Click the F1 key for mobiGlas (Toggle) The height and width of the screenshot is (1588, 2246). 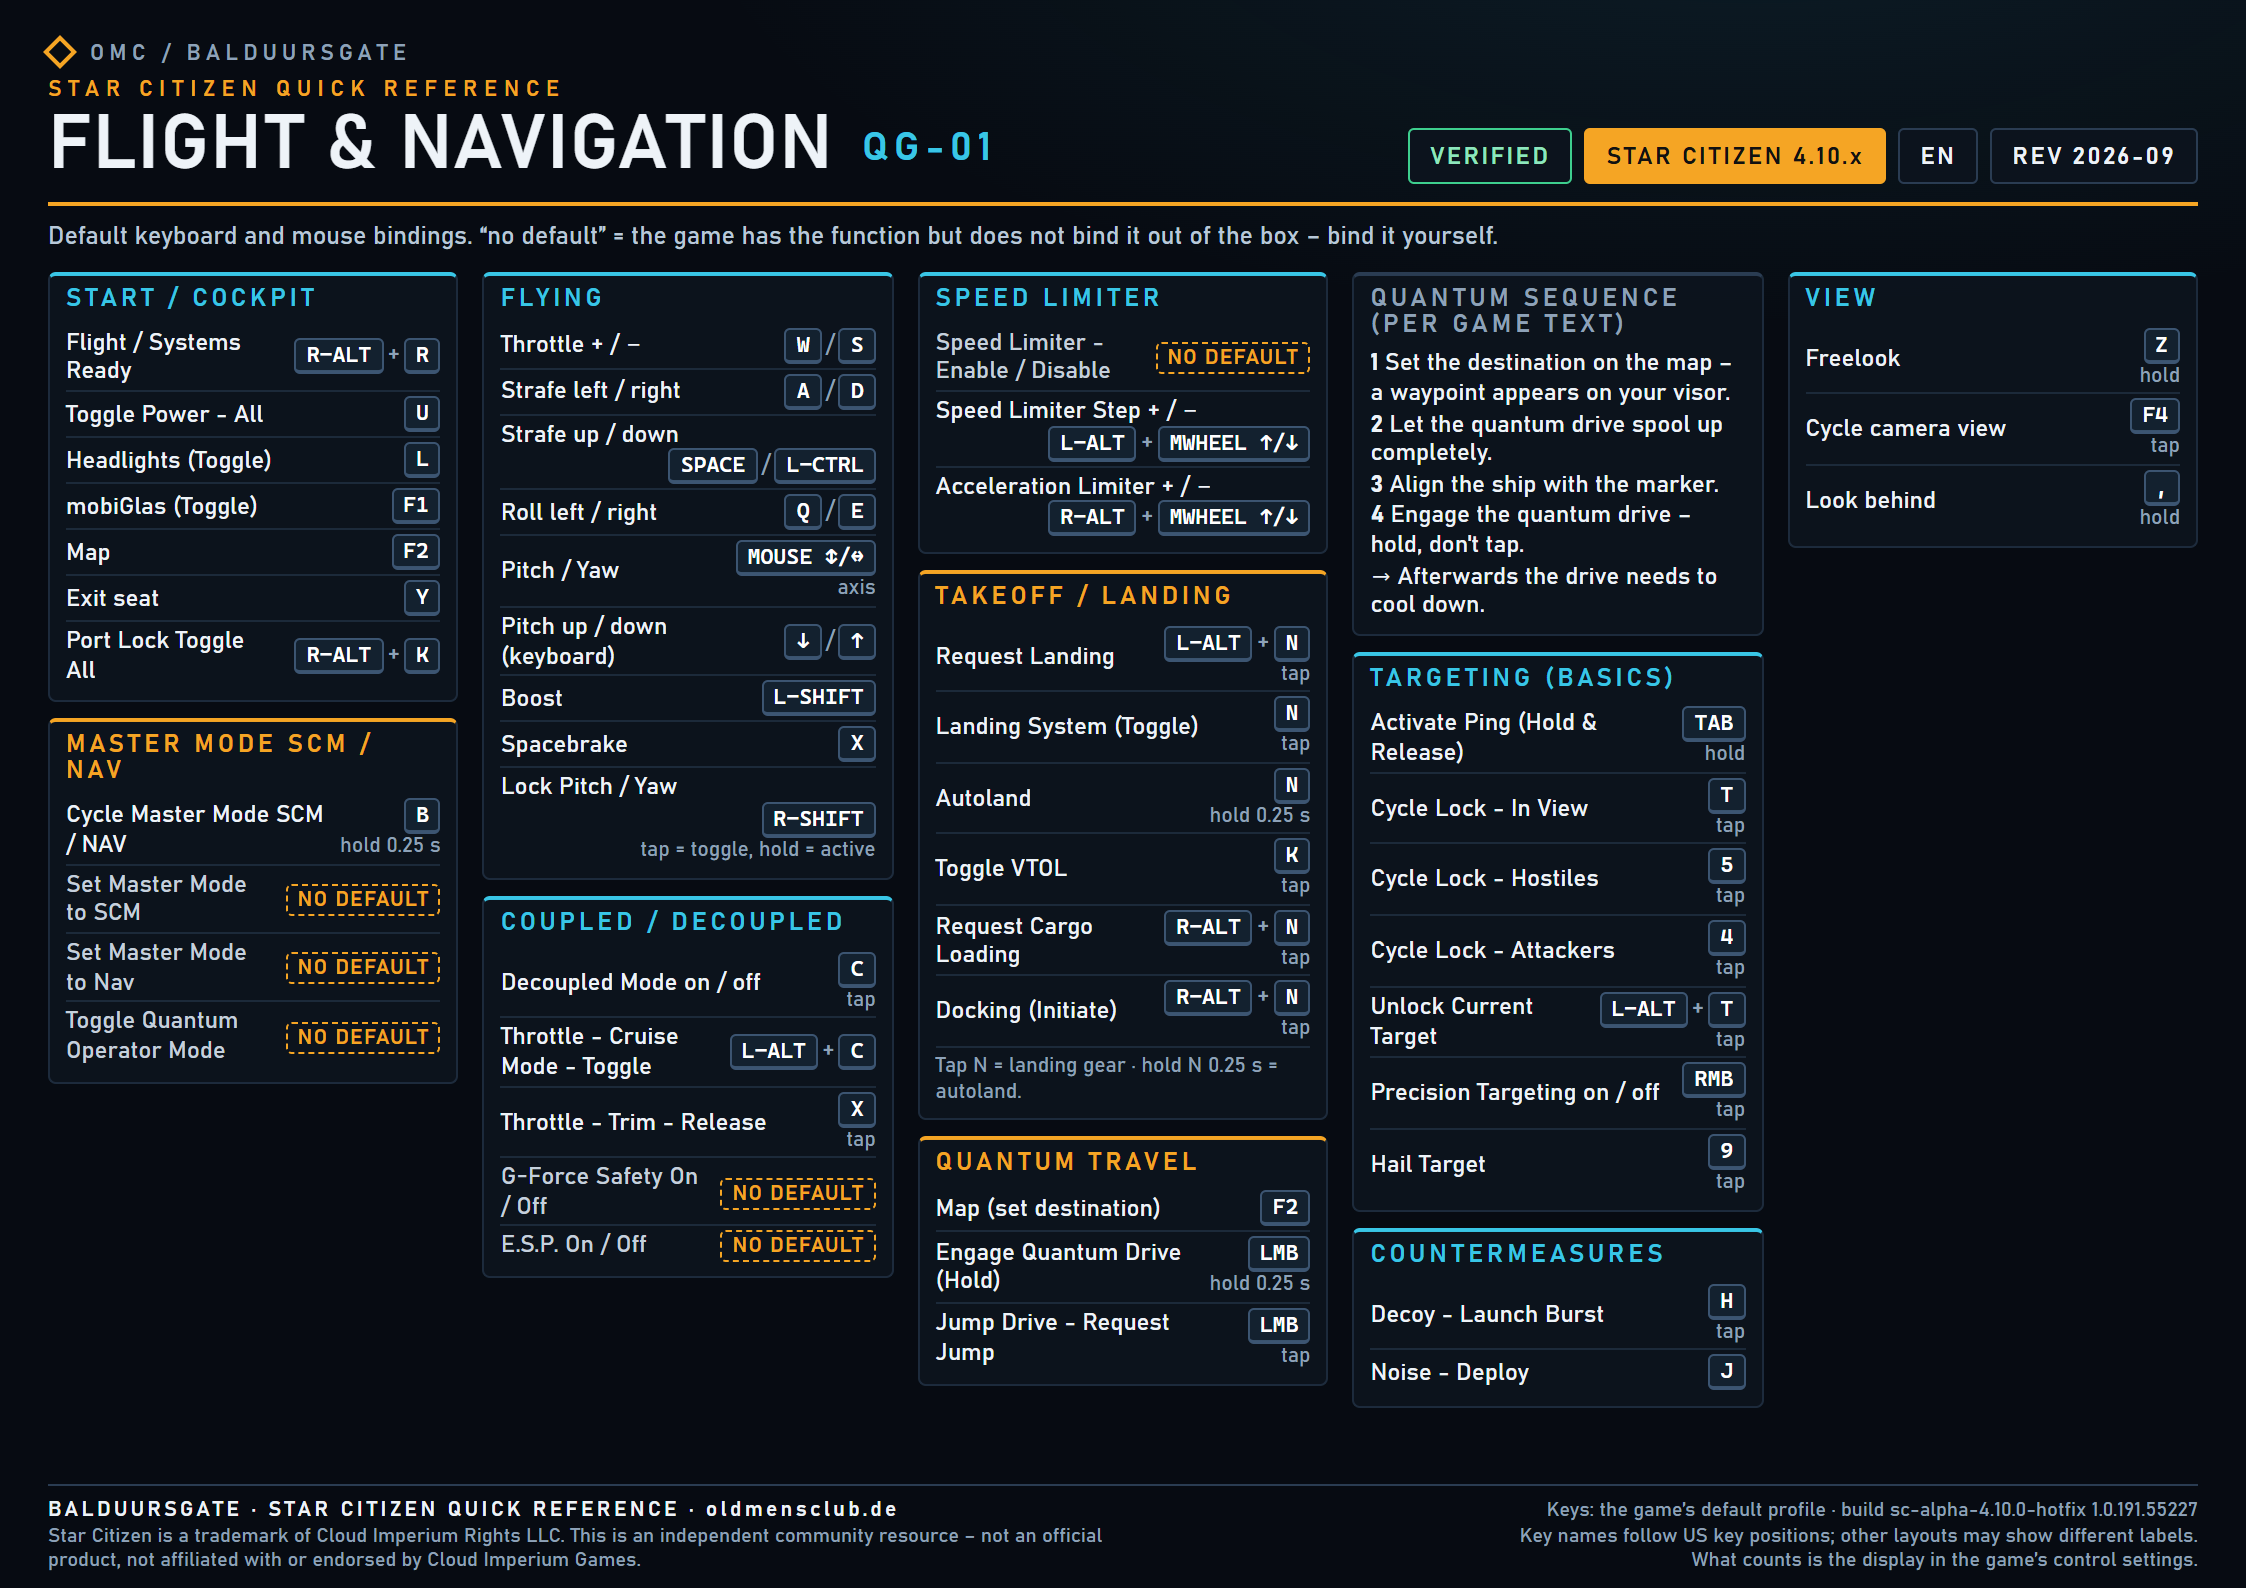pos(416,505)
